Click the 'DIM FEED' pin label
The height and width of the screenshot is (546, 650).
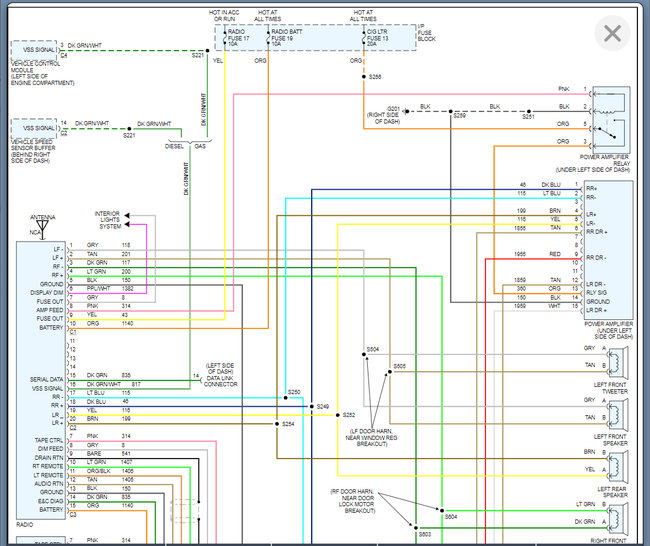pyautogui.click(x=51, y=449)
